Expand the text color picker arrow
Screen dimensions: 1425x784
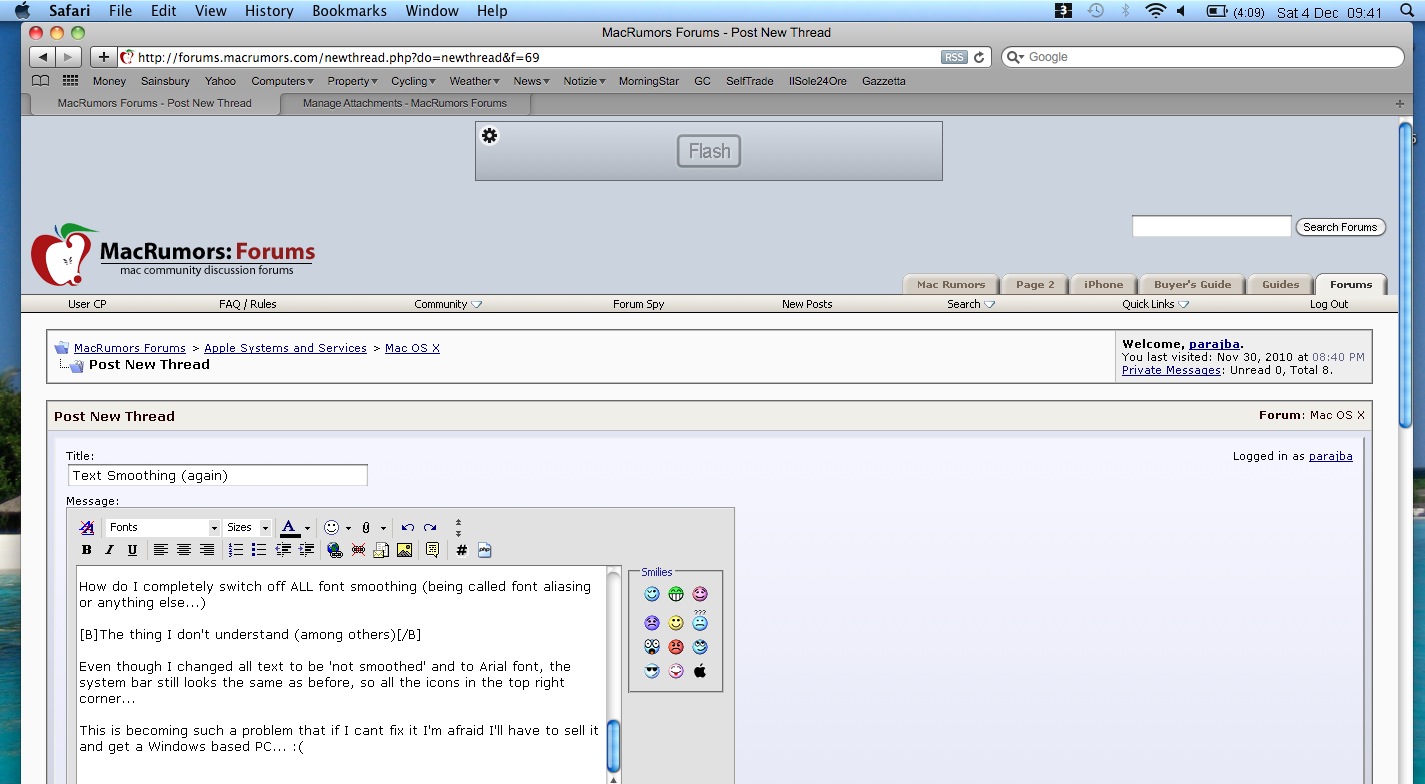click(x=307, y=528)
